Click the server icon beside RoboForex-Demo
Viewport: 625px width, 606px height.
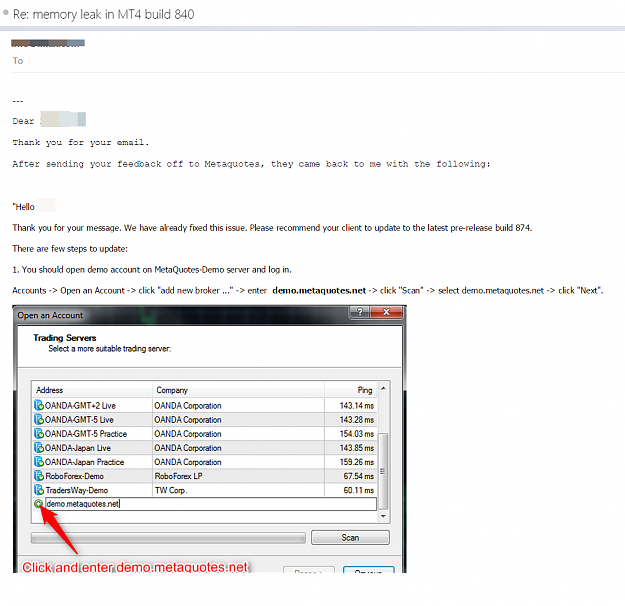click(x=39, y=476)
